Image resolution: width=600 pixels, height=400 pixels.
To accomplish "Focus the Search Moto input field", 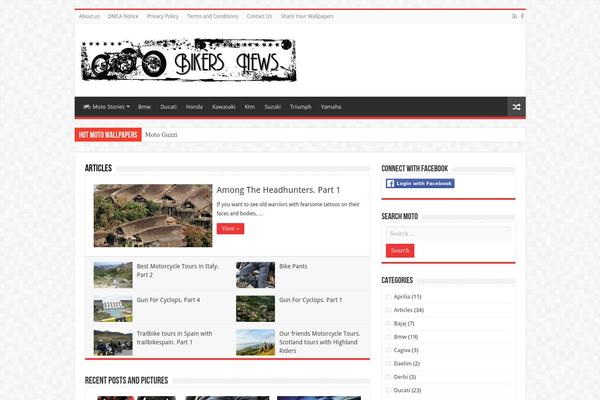I will (x=448, y=233).
